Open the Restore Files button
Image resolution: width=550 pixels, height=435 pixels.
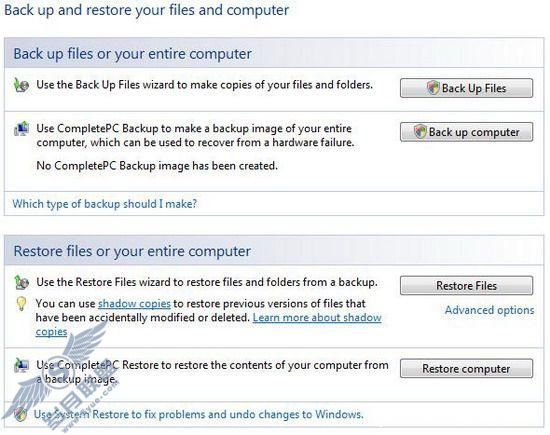tap(466, 286)
